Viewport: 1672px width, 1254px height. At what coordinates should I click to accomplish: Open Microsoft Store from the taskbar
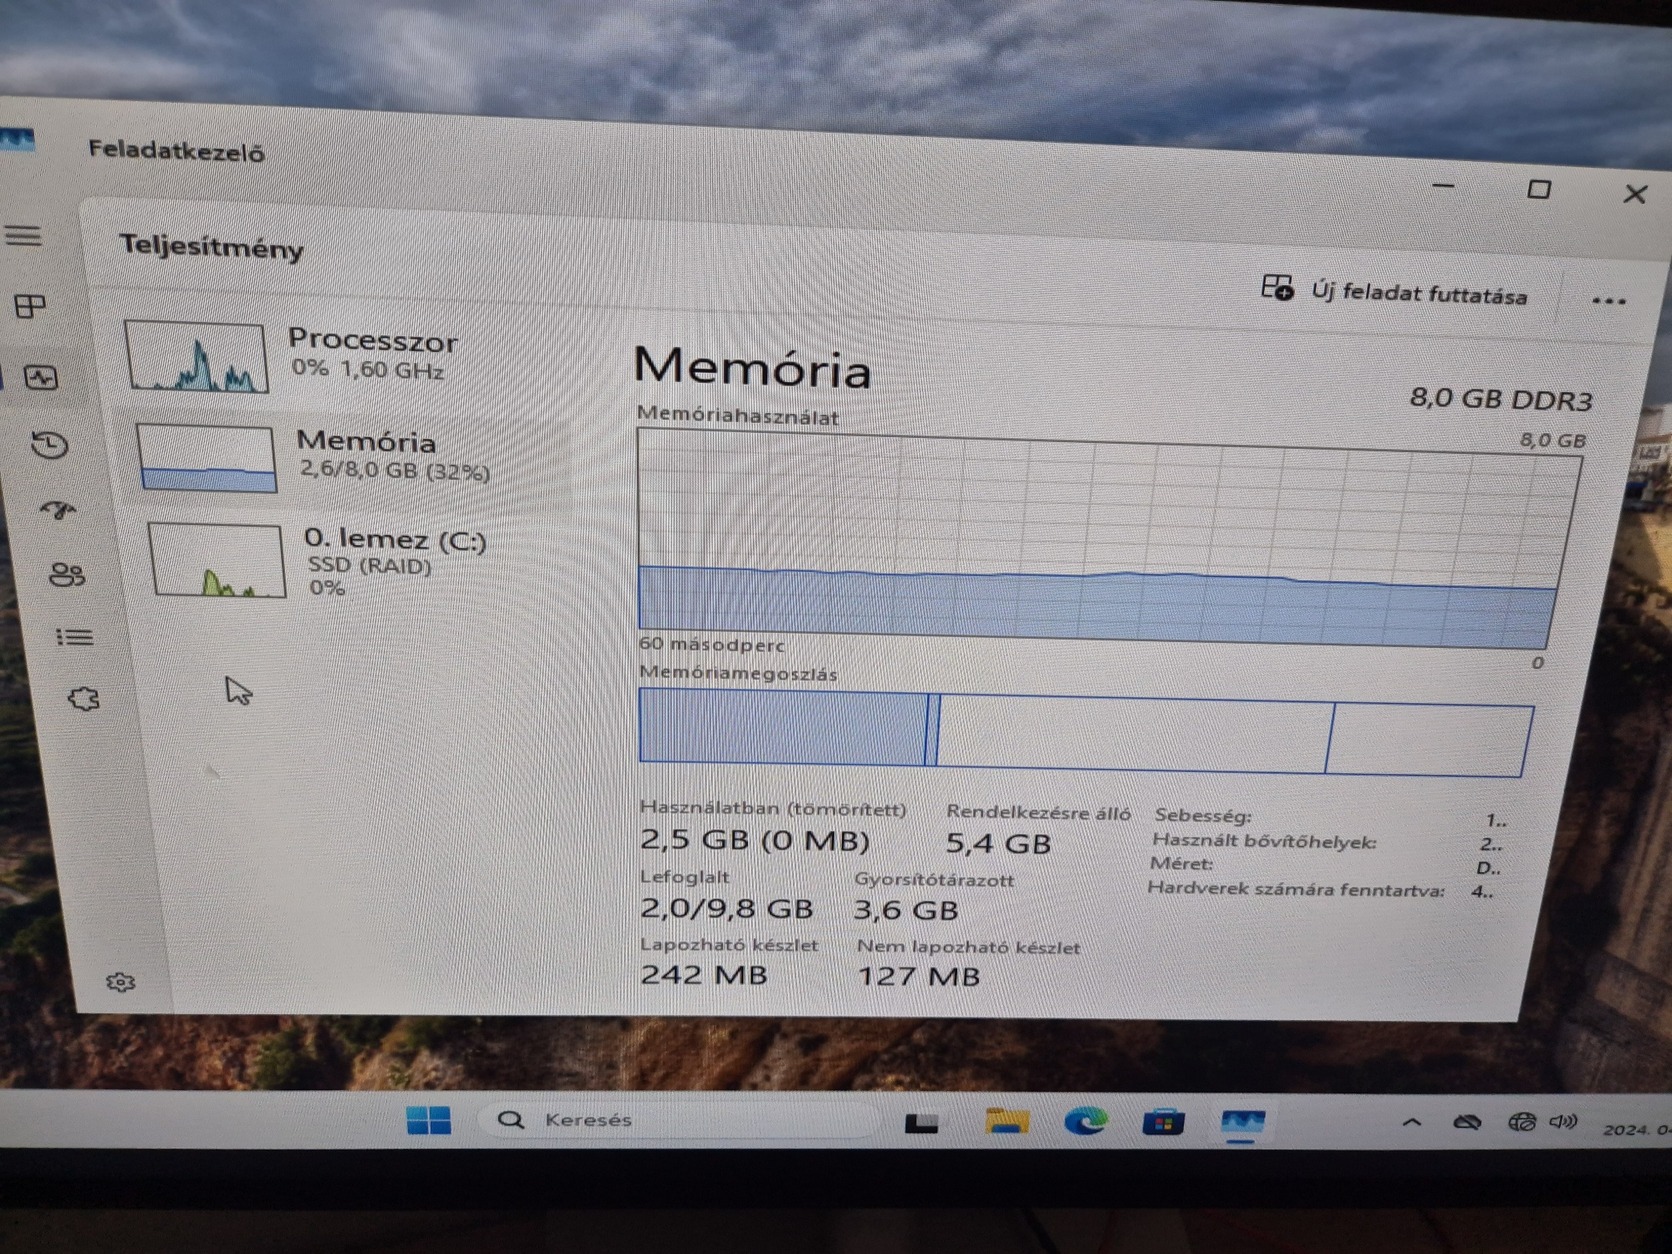click(1163, 1122)
